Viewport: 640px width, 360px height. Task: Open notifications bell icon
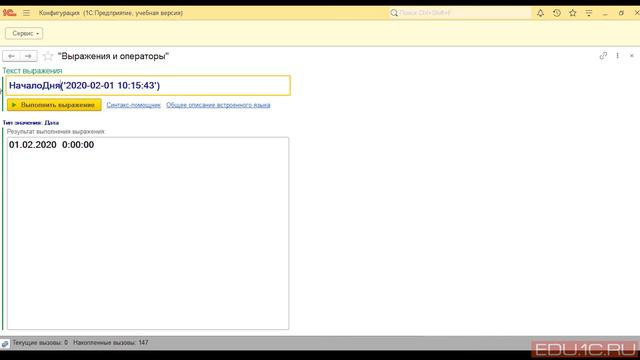[x=540, y=13]
